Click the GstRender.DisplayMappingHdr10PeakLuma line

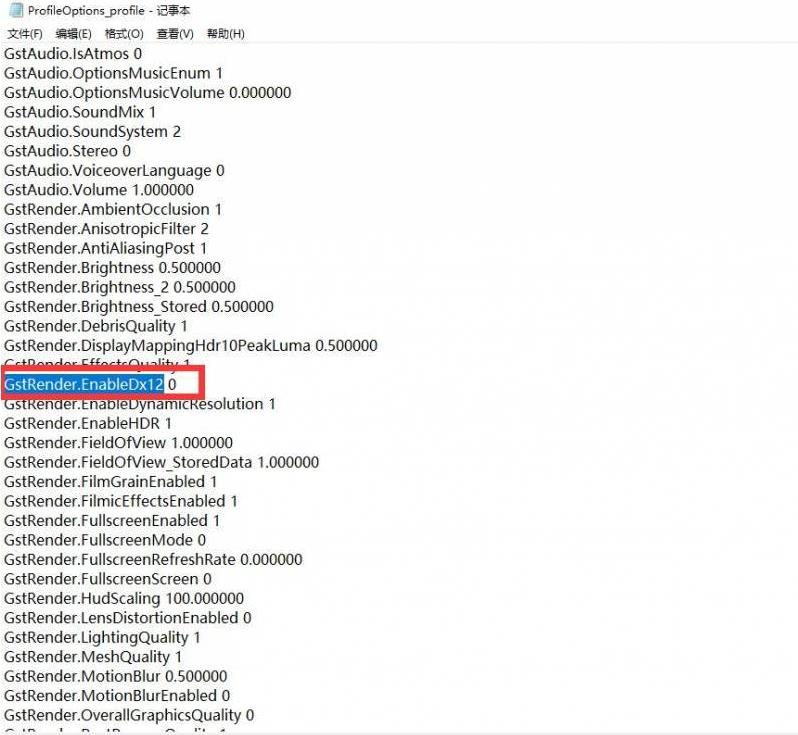[190, 346]
